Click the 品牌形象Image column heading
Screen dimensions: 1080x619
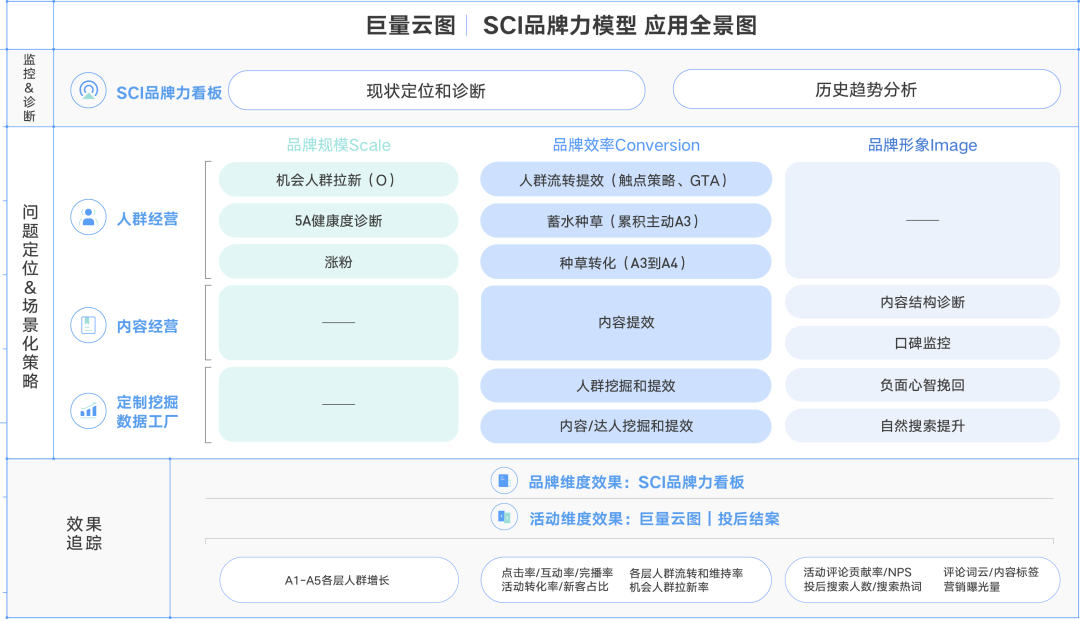point(922,145)
